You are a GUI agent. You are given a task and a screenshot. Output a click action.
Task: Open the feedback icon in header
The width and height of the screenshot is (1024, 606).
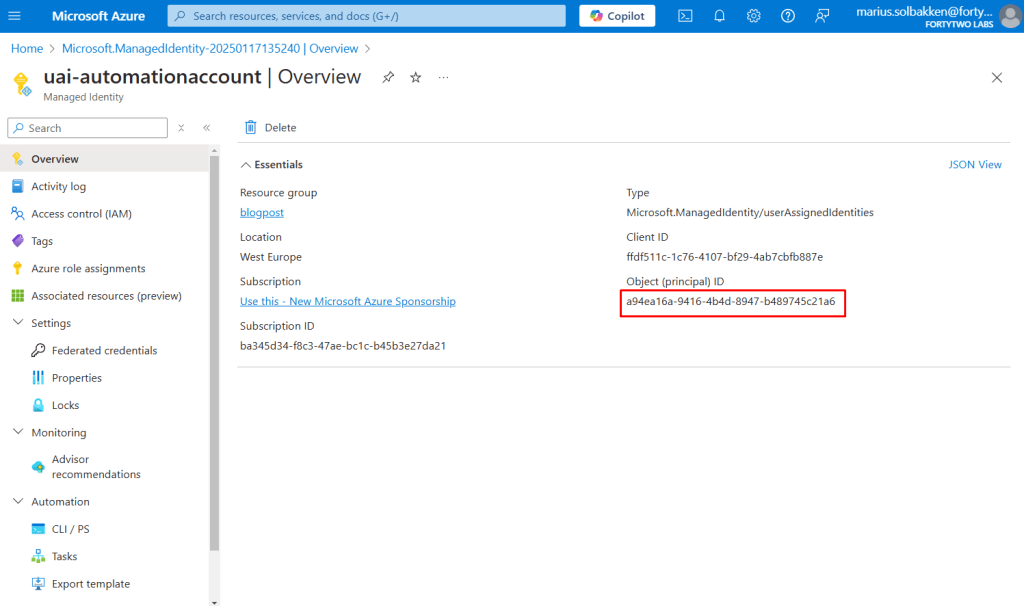[822, 16]
